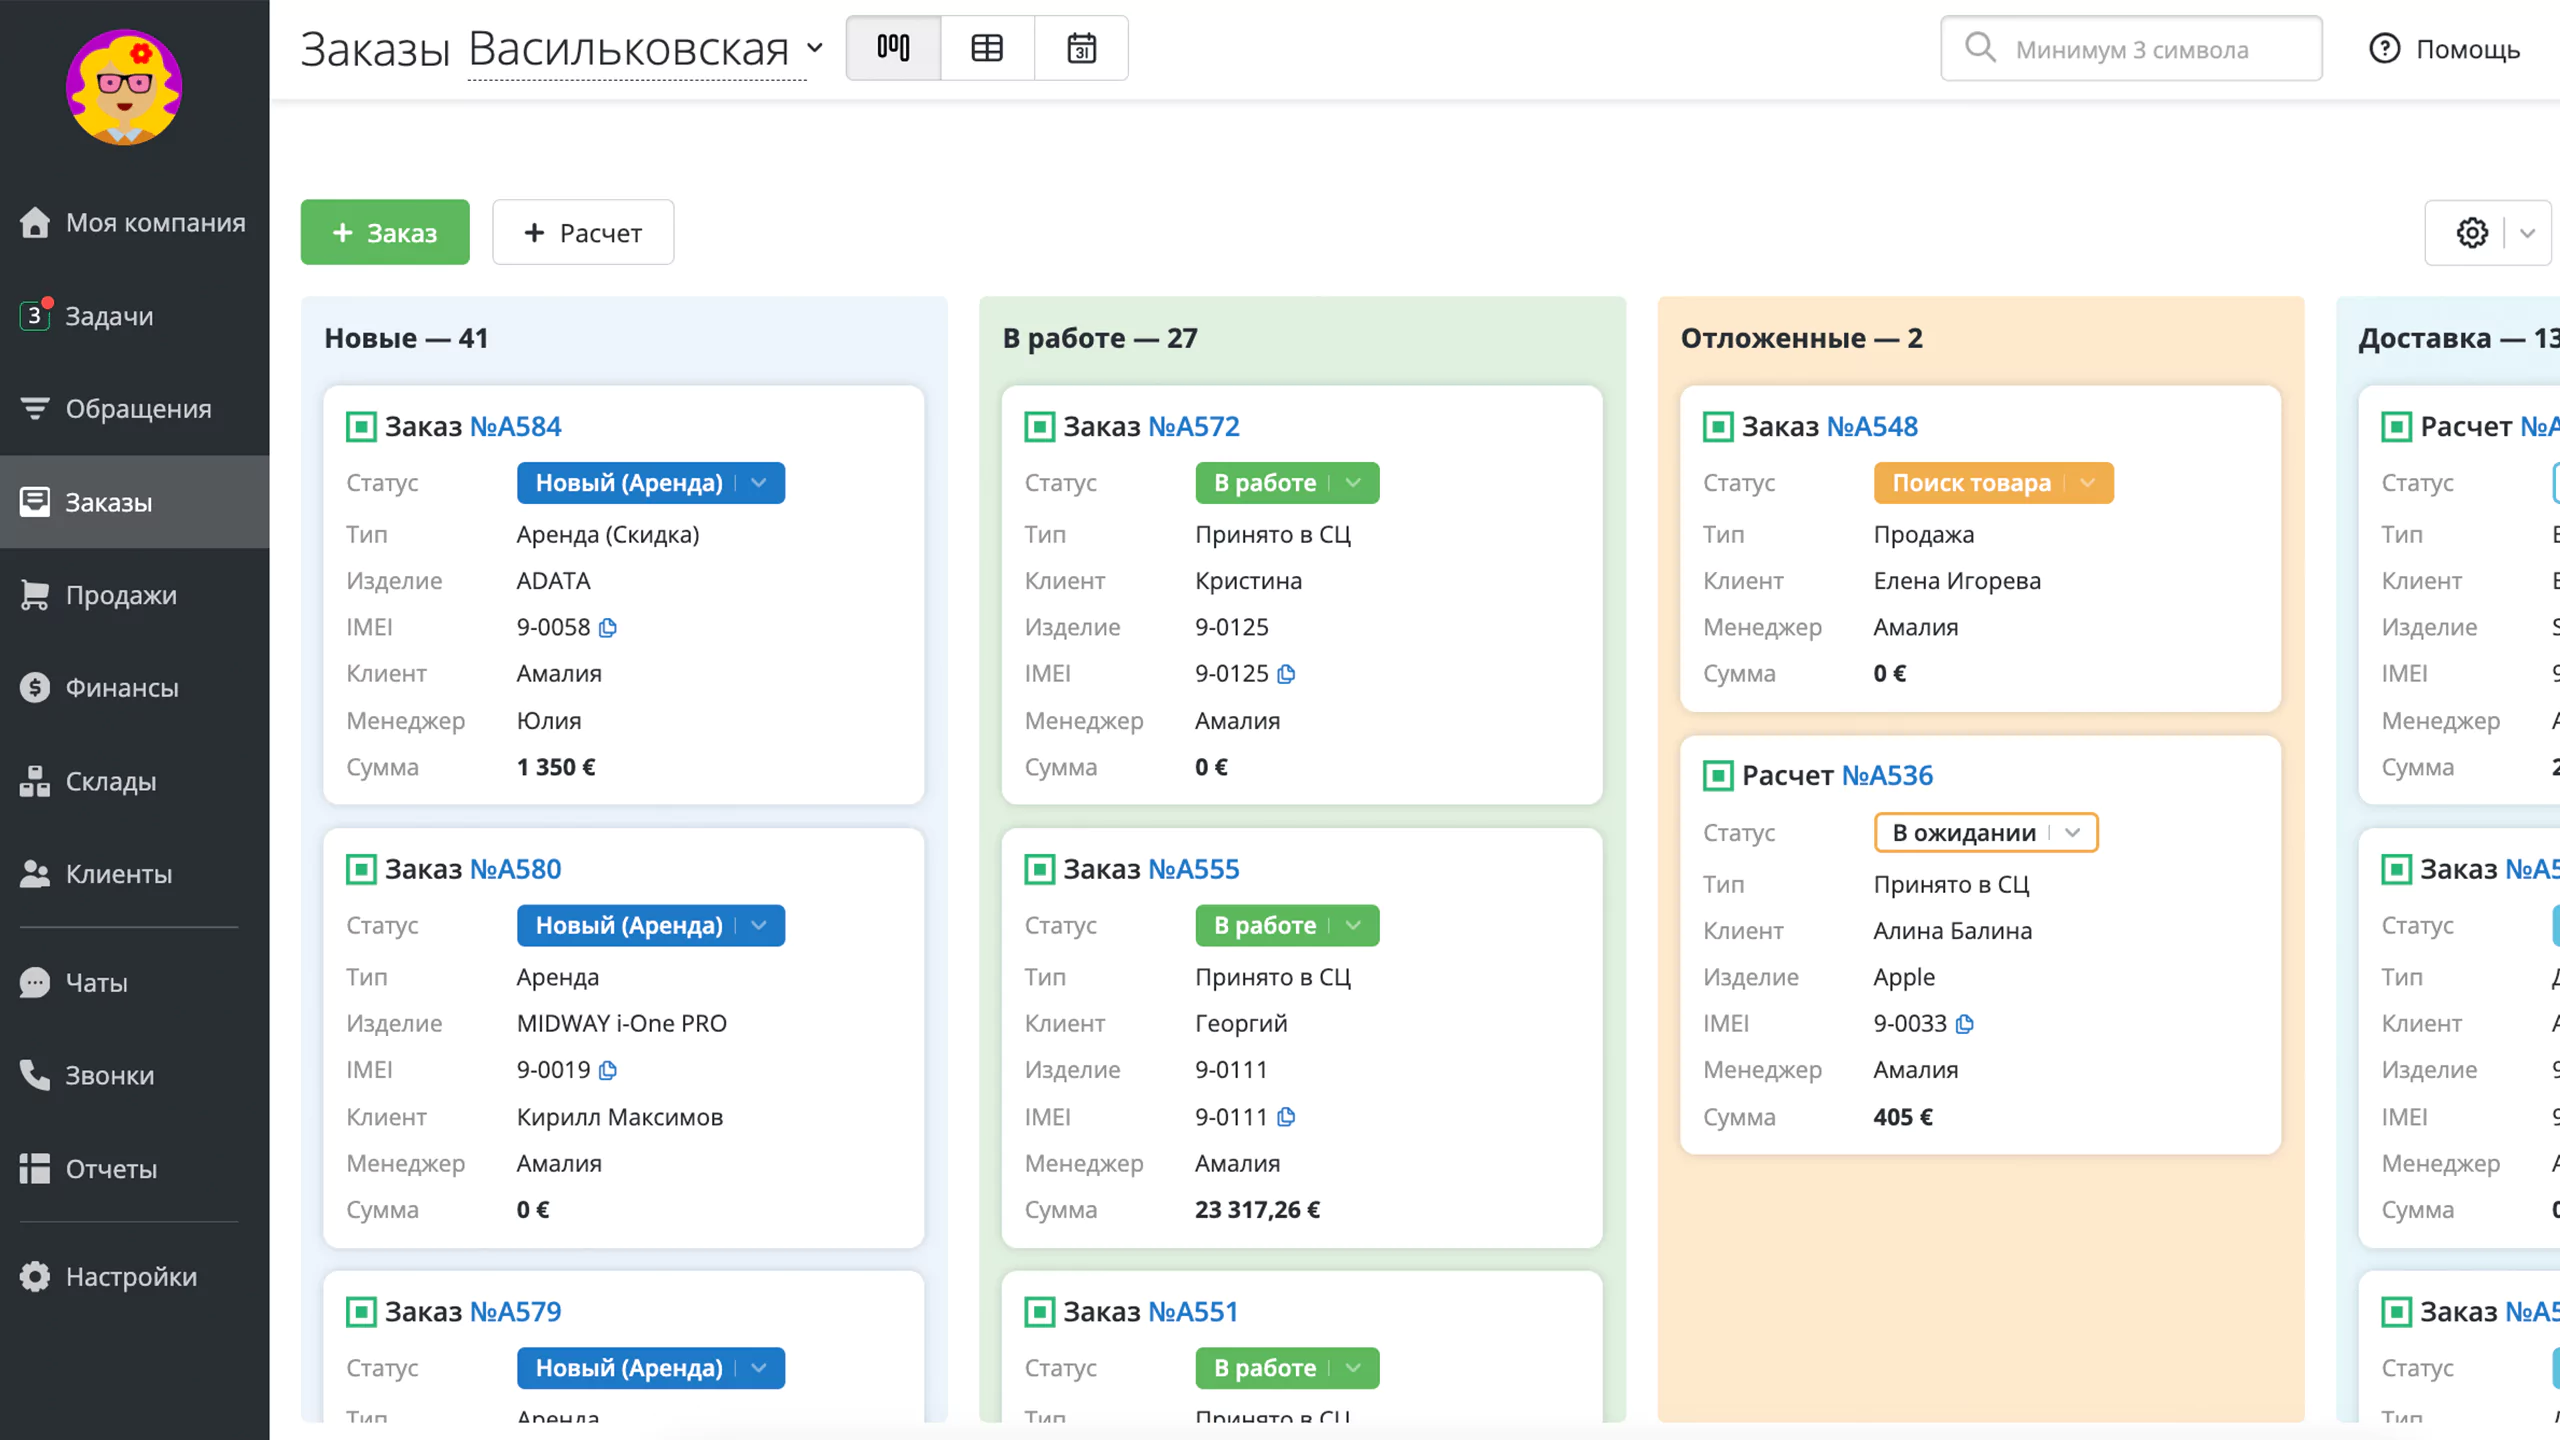Image resolution: width=2560 pixels, height=1440 pixels.
Task: Open Моя компания from sidebar
Action: tap(134, 222)
